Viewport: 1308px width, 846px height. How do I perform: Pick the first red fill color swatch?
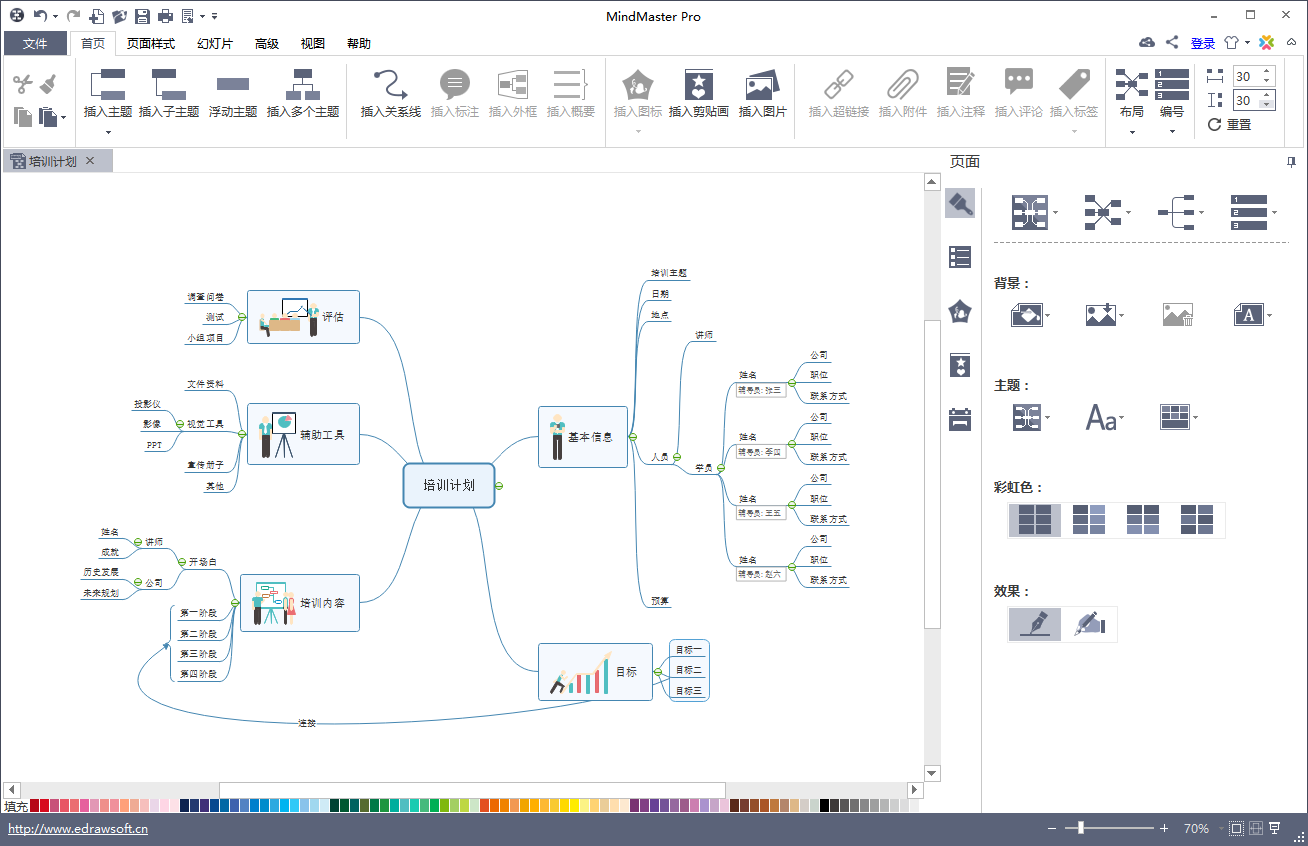point(35,805)
